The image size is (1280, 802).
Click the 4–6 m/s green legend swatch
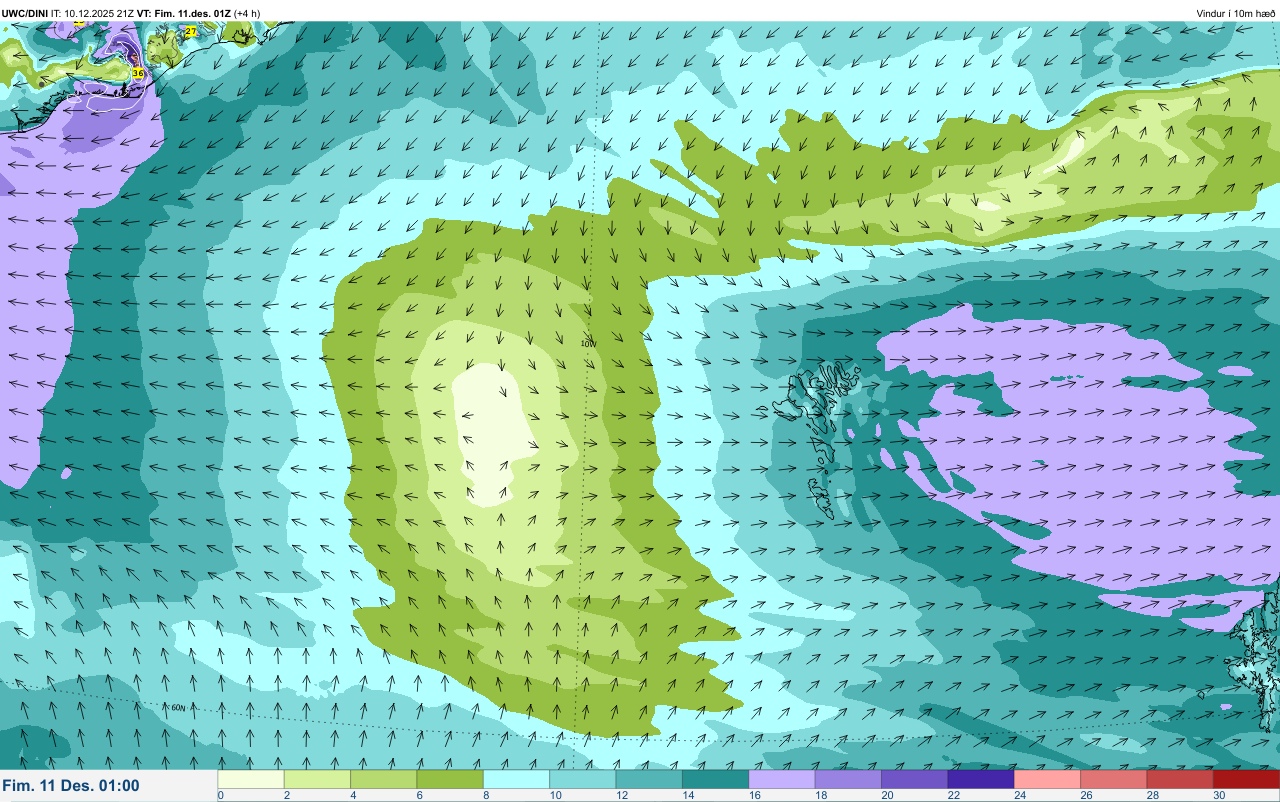click(384, 779)
